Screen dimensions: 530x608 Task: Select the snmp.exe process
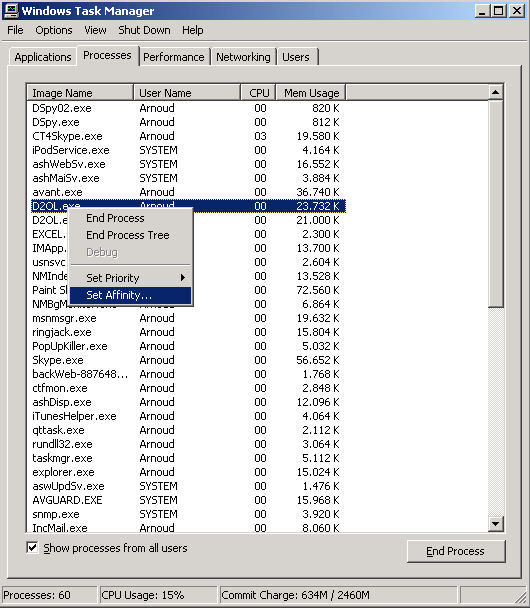pos(186,514)
